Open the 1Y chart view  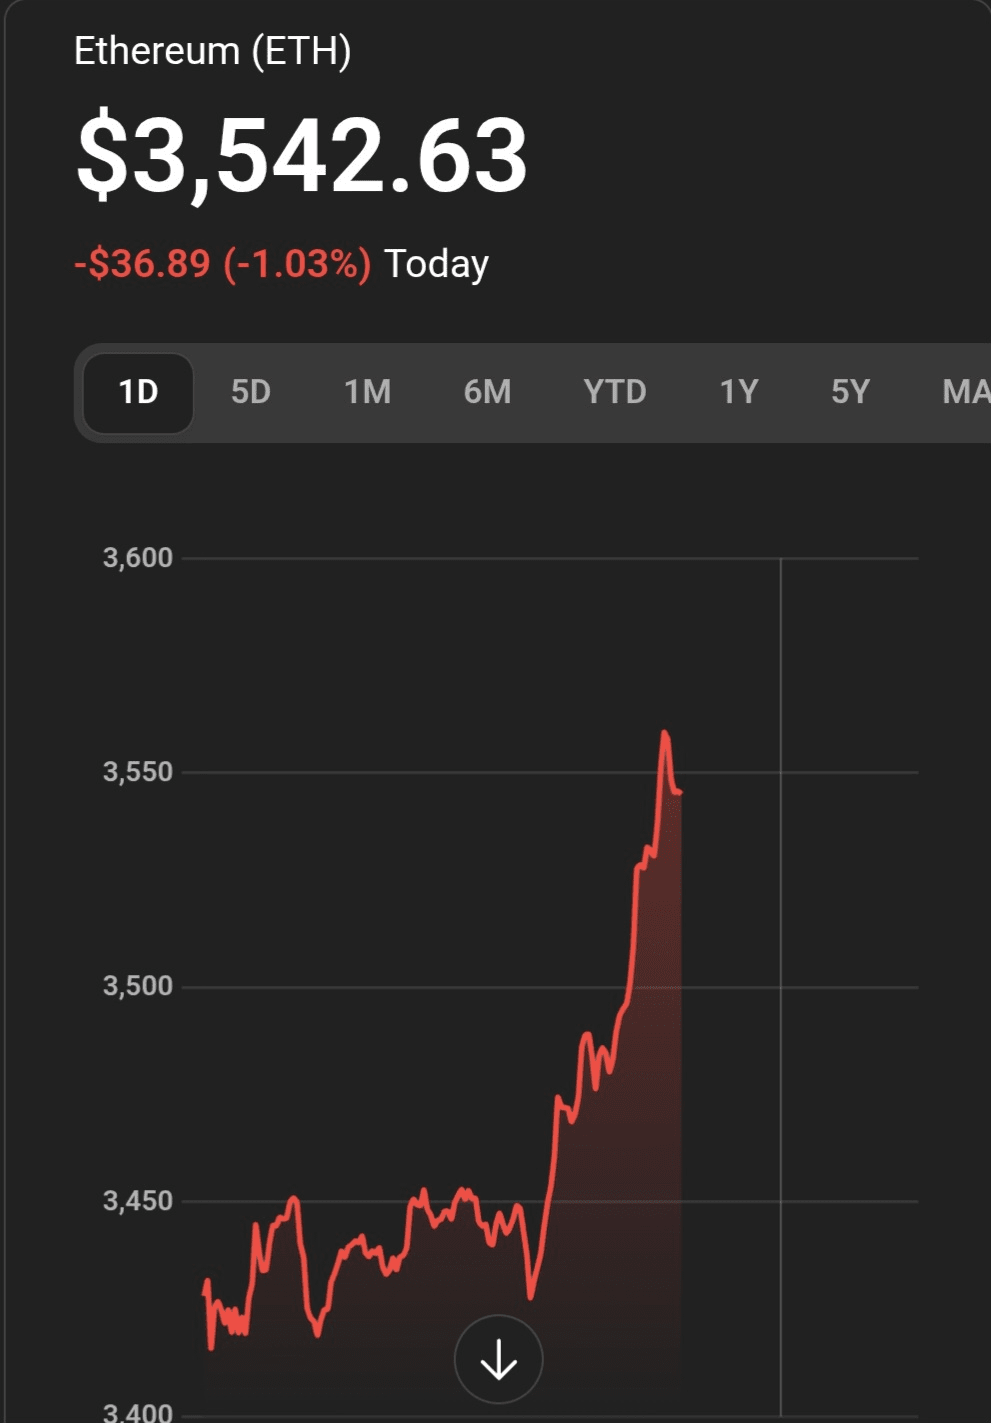click(x=739, y=392)
